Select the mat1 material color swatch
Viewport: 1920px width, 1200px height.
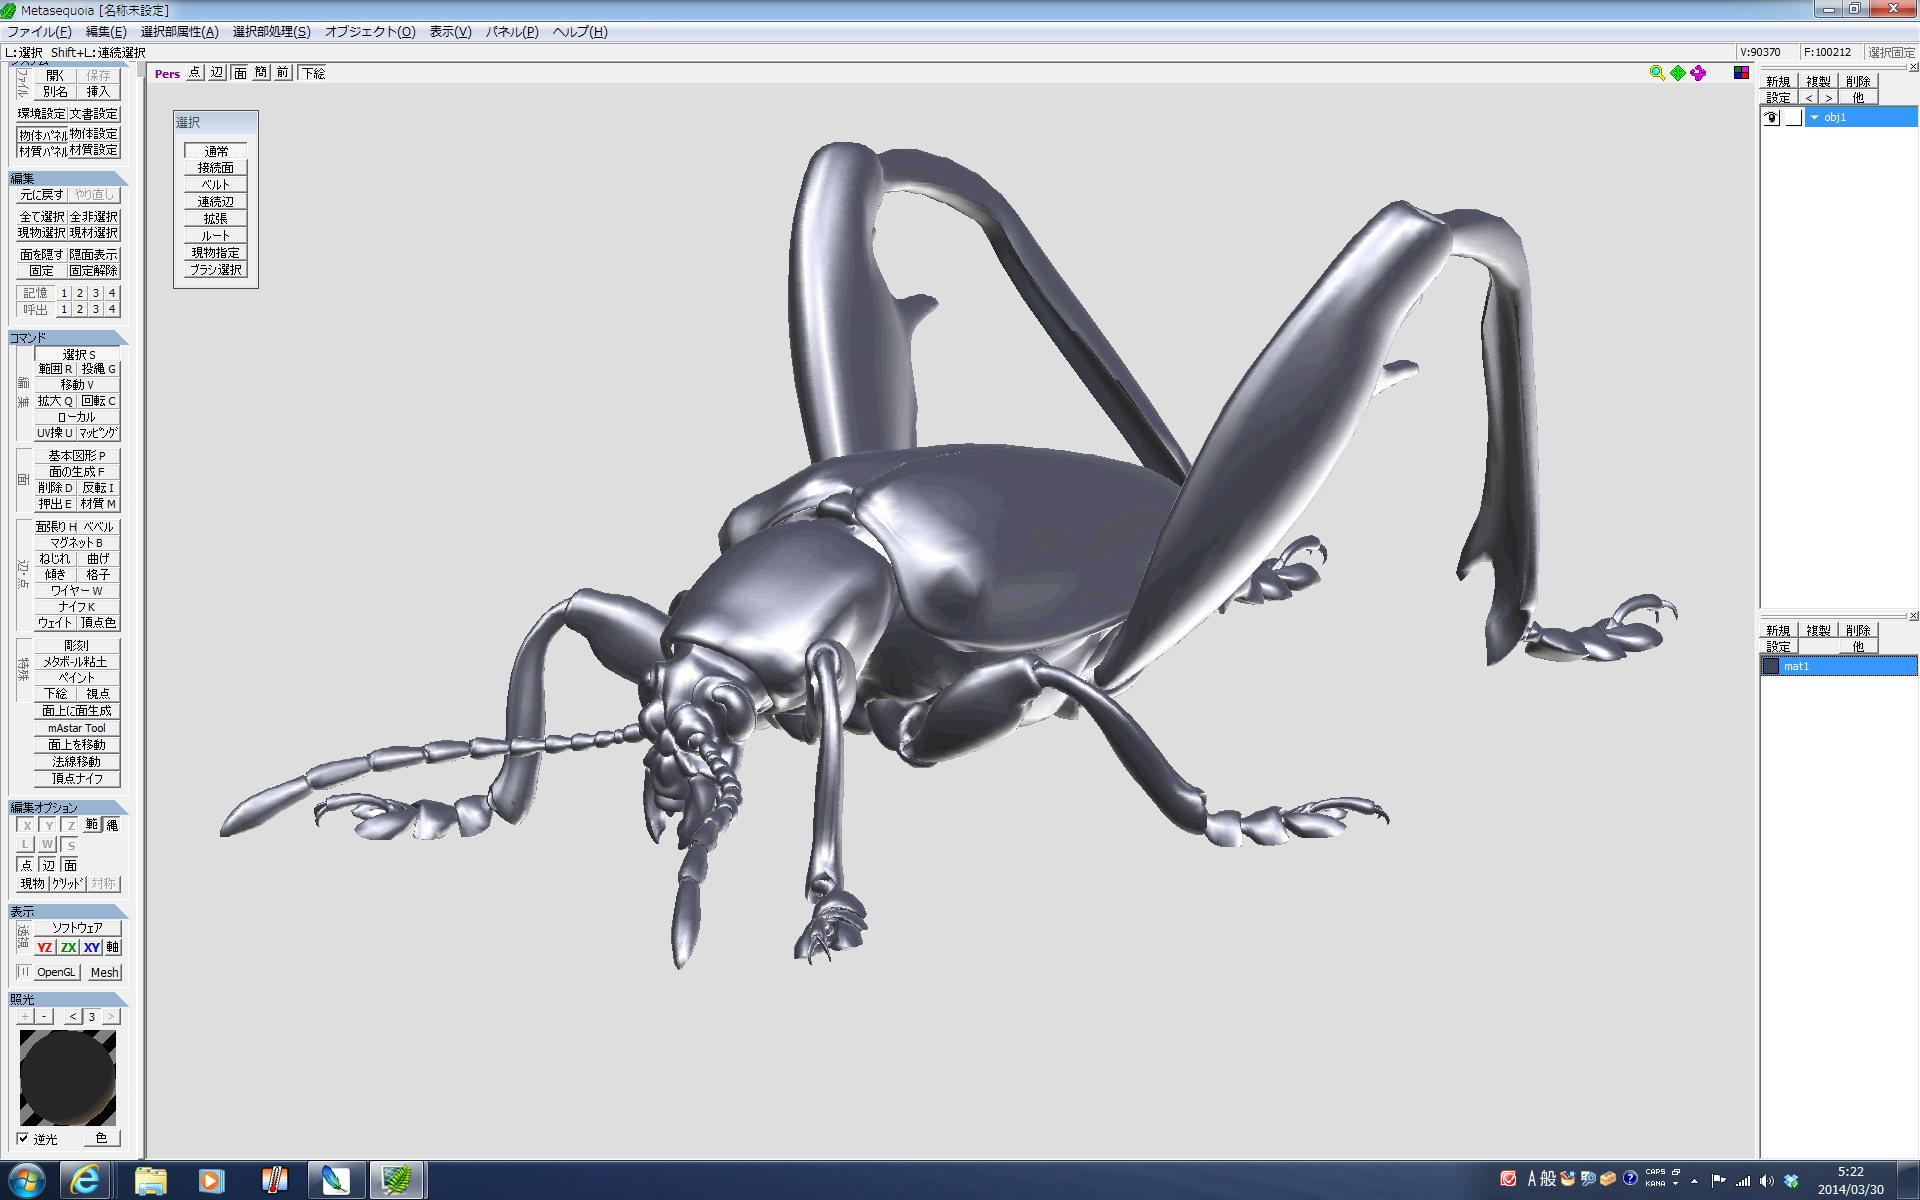tap(1771, 666)
